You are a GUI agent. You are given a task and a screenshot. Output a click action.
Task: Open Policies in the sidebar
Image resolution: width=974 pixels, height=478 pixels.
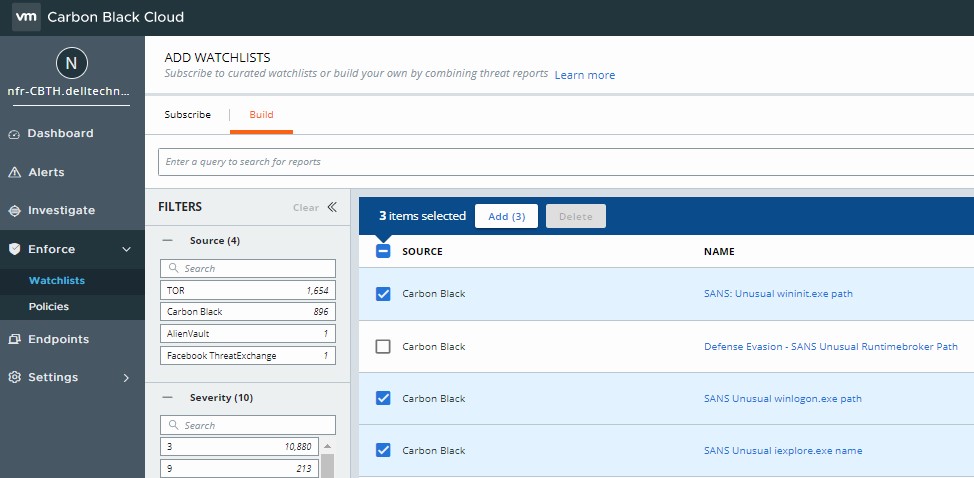tap(49, 307)
